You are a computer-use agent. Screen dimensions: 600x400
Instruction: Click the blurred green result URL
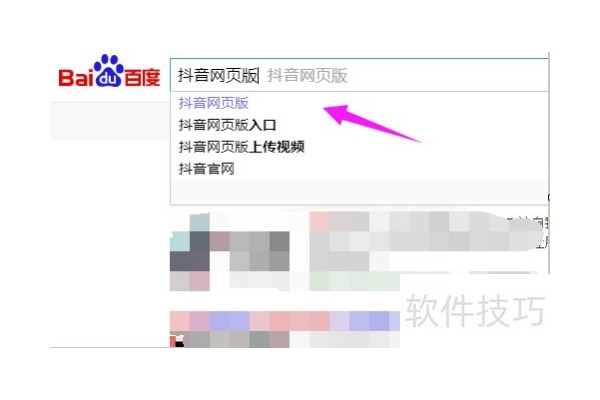click(x=355, y=281)
